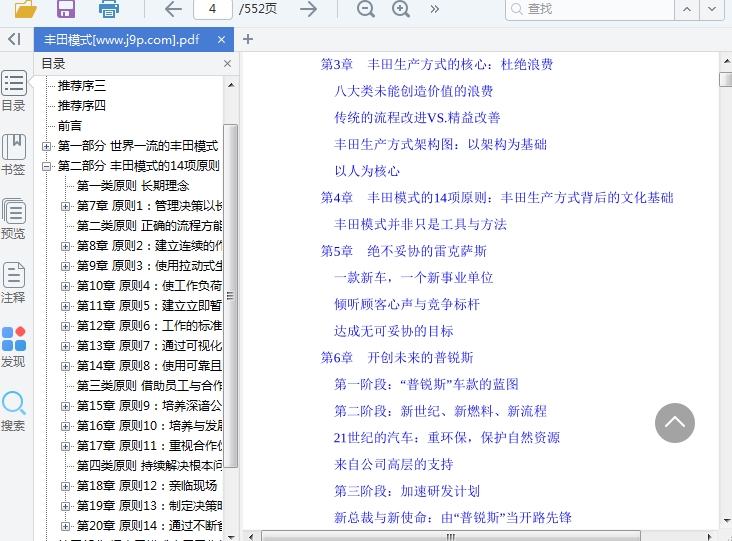Expand 第14章 原则8 tree node
This screenshot has width=732, height=541.
[65, 366]
